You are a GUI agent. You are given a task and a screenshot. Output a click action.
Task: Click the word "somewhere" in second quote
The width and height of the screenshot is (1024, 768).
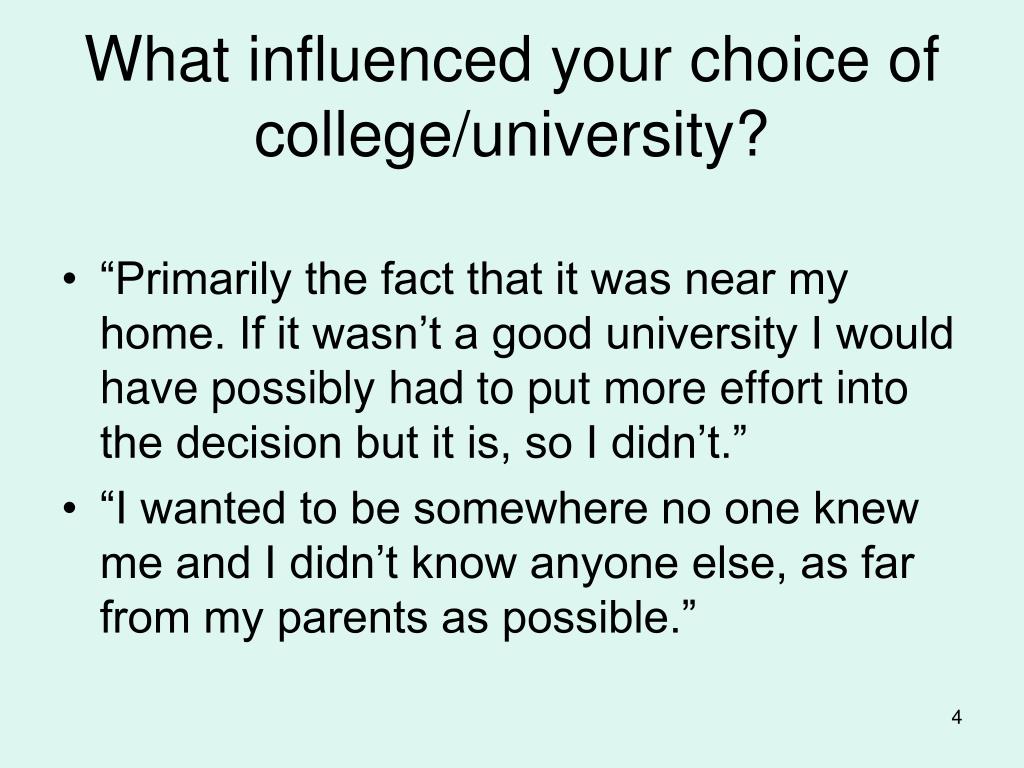(x=530, y=509)
